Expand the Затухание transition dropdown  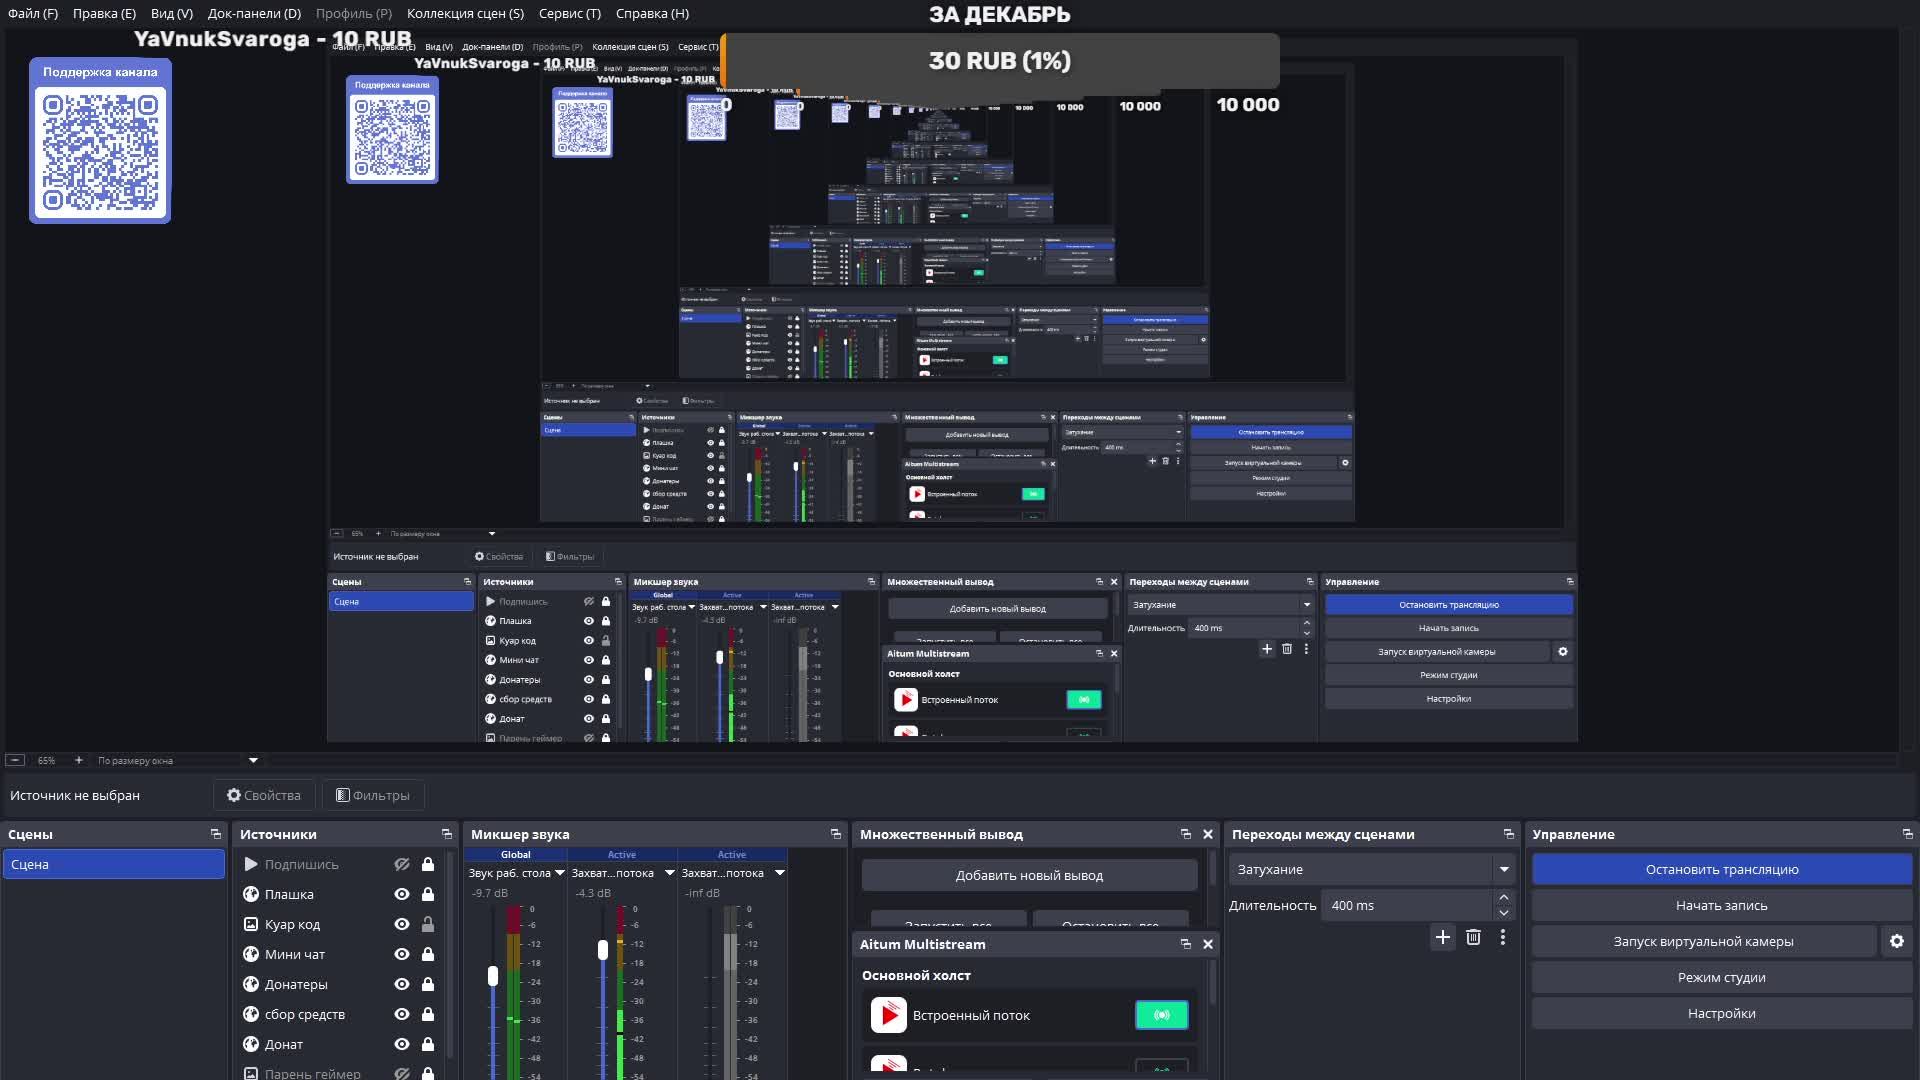(1503, 869)
